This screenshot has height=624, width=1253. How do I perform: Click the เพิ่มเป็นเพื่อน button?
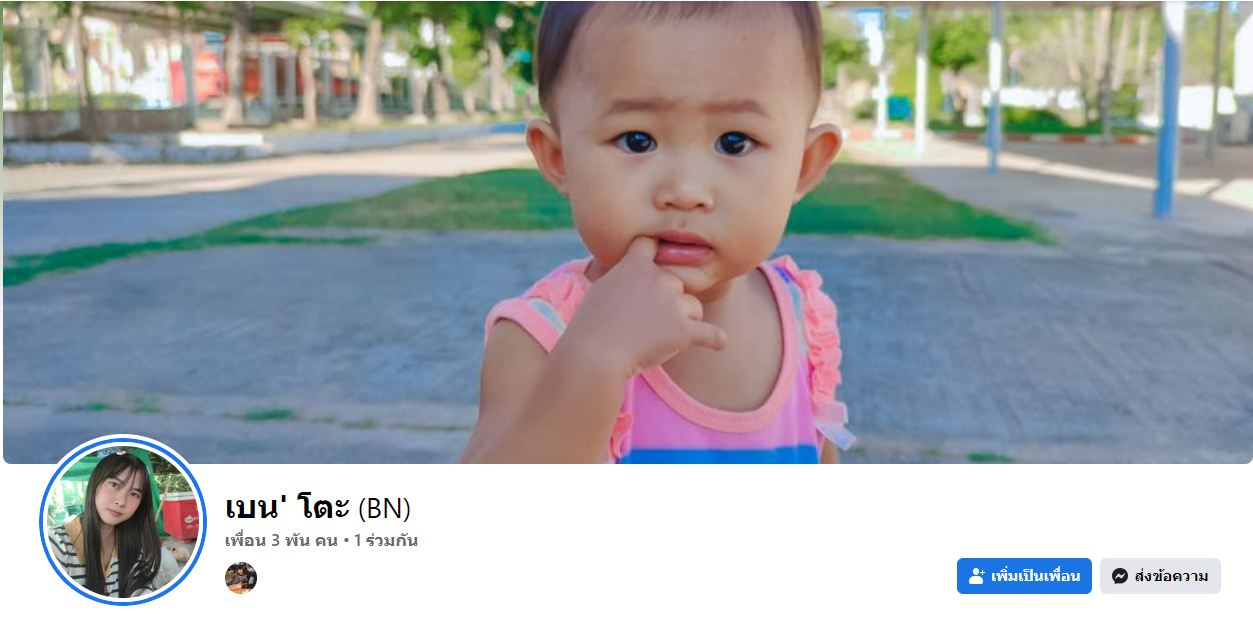(1024, 576)
